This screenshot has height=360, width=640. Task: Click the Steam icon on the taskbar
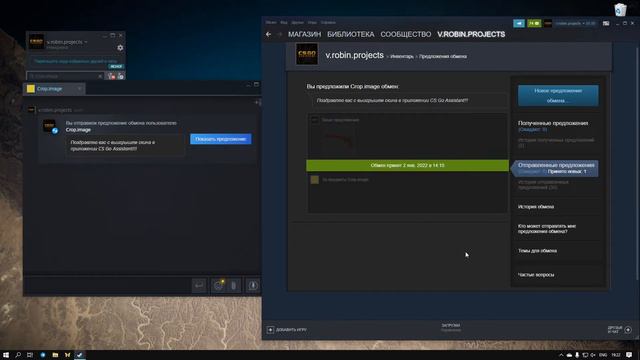point(80,355)
